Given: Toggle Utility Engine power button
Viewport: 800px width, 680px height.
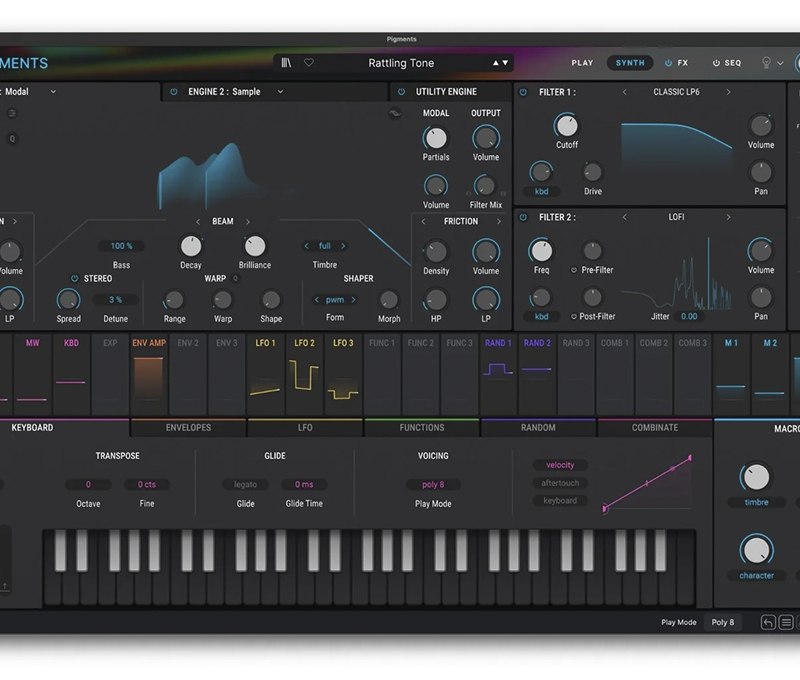Looking at the screenshot, I should pyautogui.click(x=402, y=92).
